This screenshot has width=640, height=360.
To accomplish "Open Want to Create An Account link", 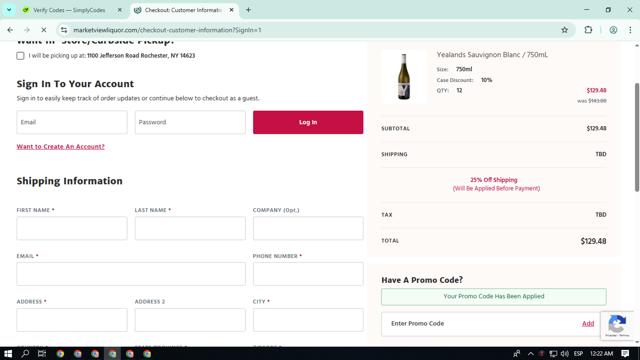I will point(60,147).
